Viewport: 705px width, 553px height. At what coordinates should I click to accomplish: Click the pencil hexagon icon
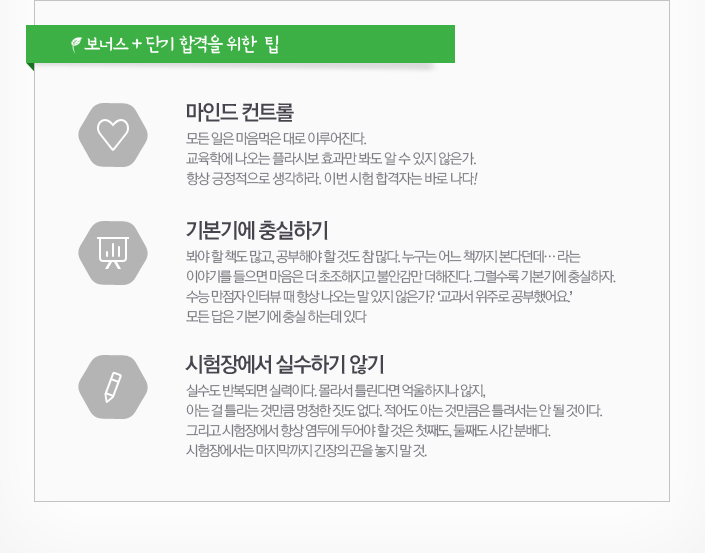112,385
